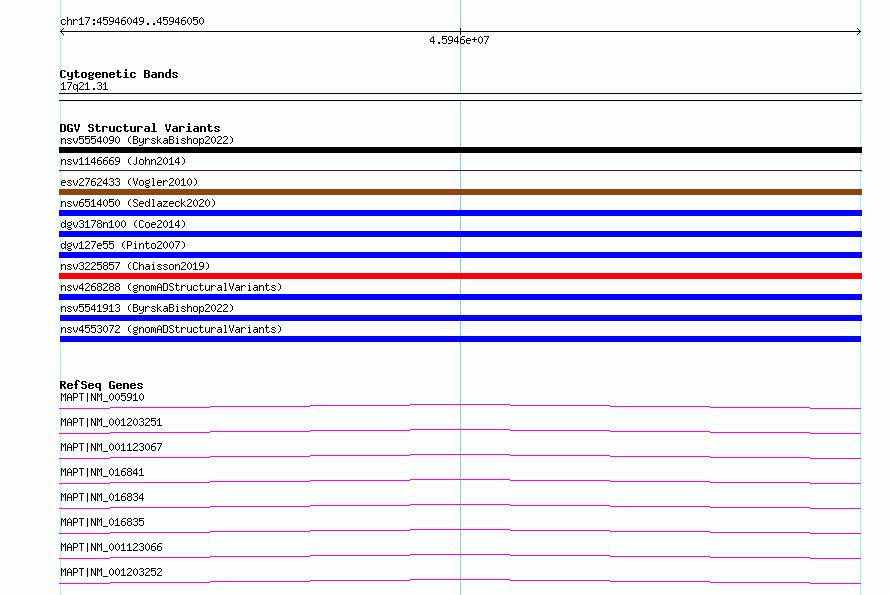Click the cytogenetic band 17q21.31 bar
The image size is (890, 595).
[460, 97]
